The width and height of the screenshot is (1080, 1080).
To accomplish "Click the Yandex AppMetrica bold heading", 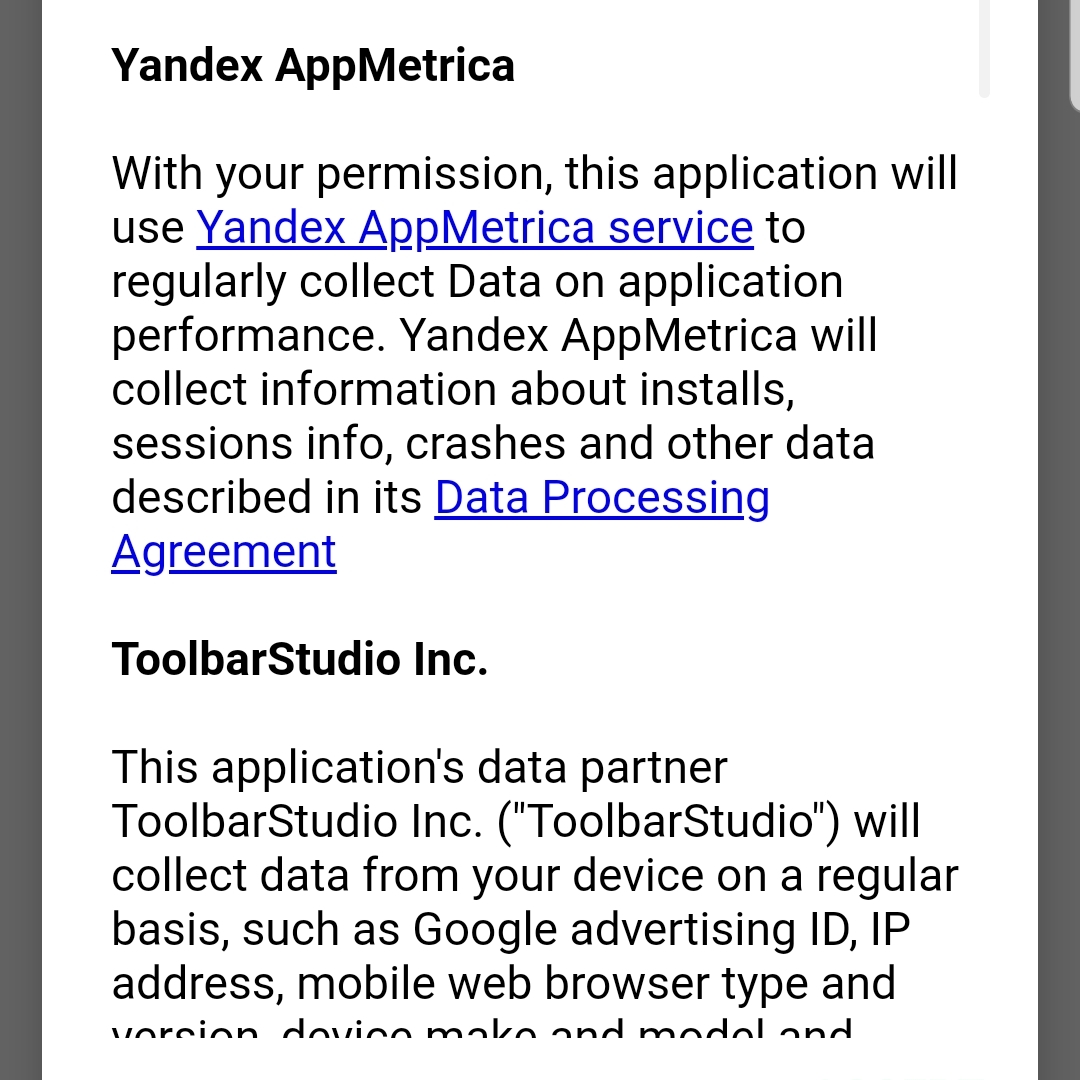I will pyautogui.click(x=313, y=65).
